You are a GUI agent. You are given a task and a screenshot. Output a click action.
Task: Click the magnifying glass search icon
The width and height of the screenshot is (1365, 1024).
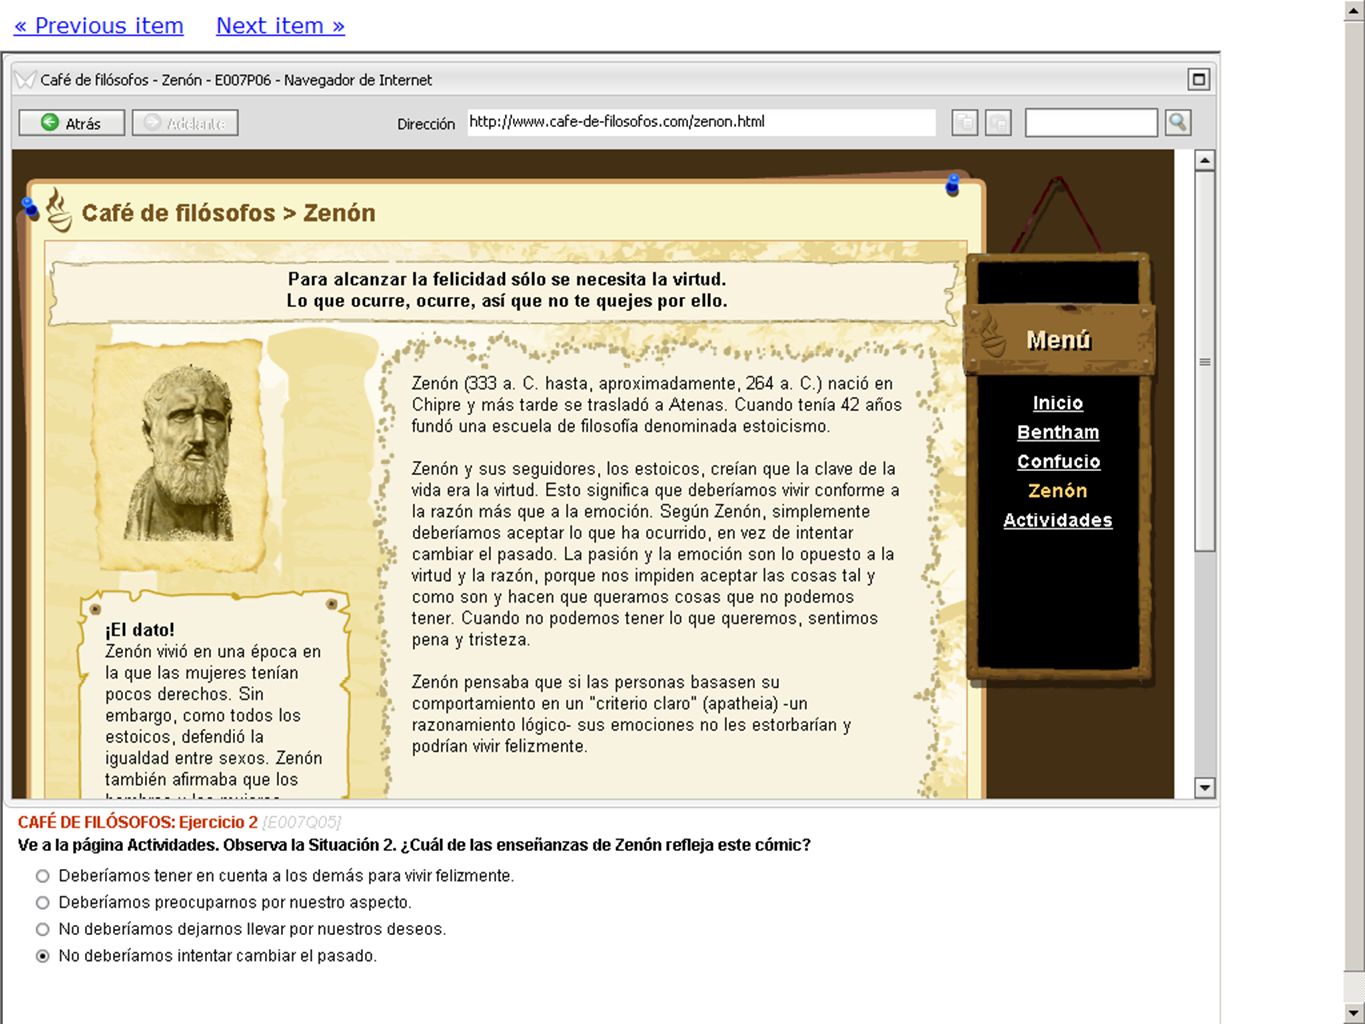1178,123
